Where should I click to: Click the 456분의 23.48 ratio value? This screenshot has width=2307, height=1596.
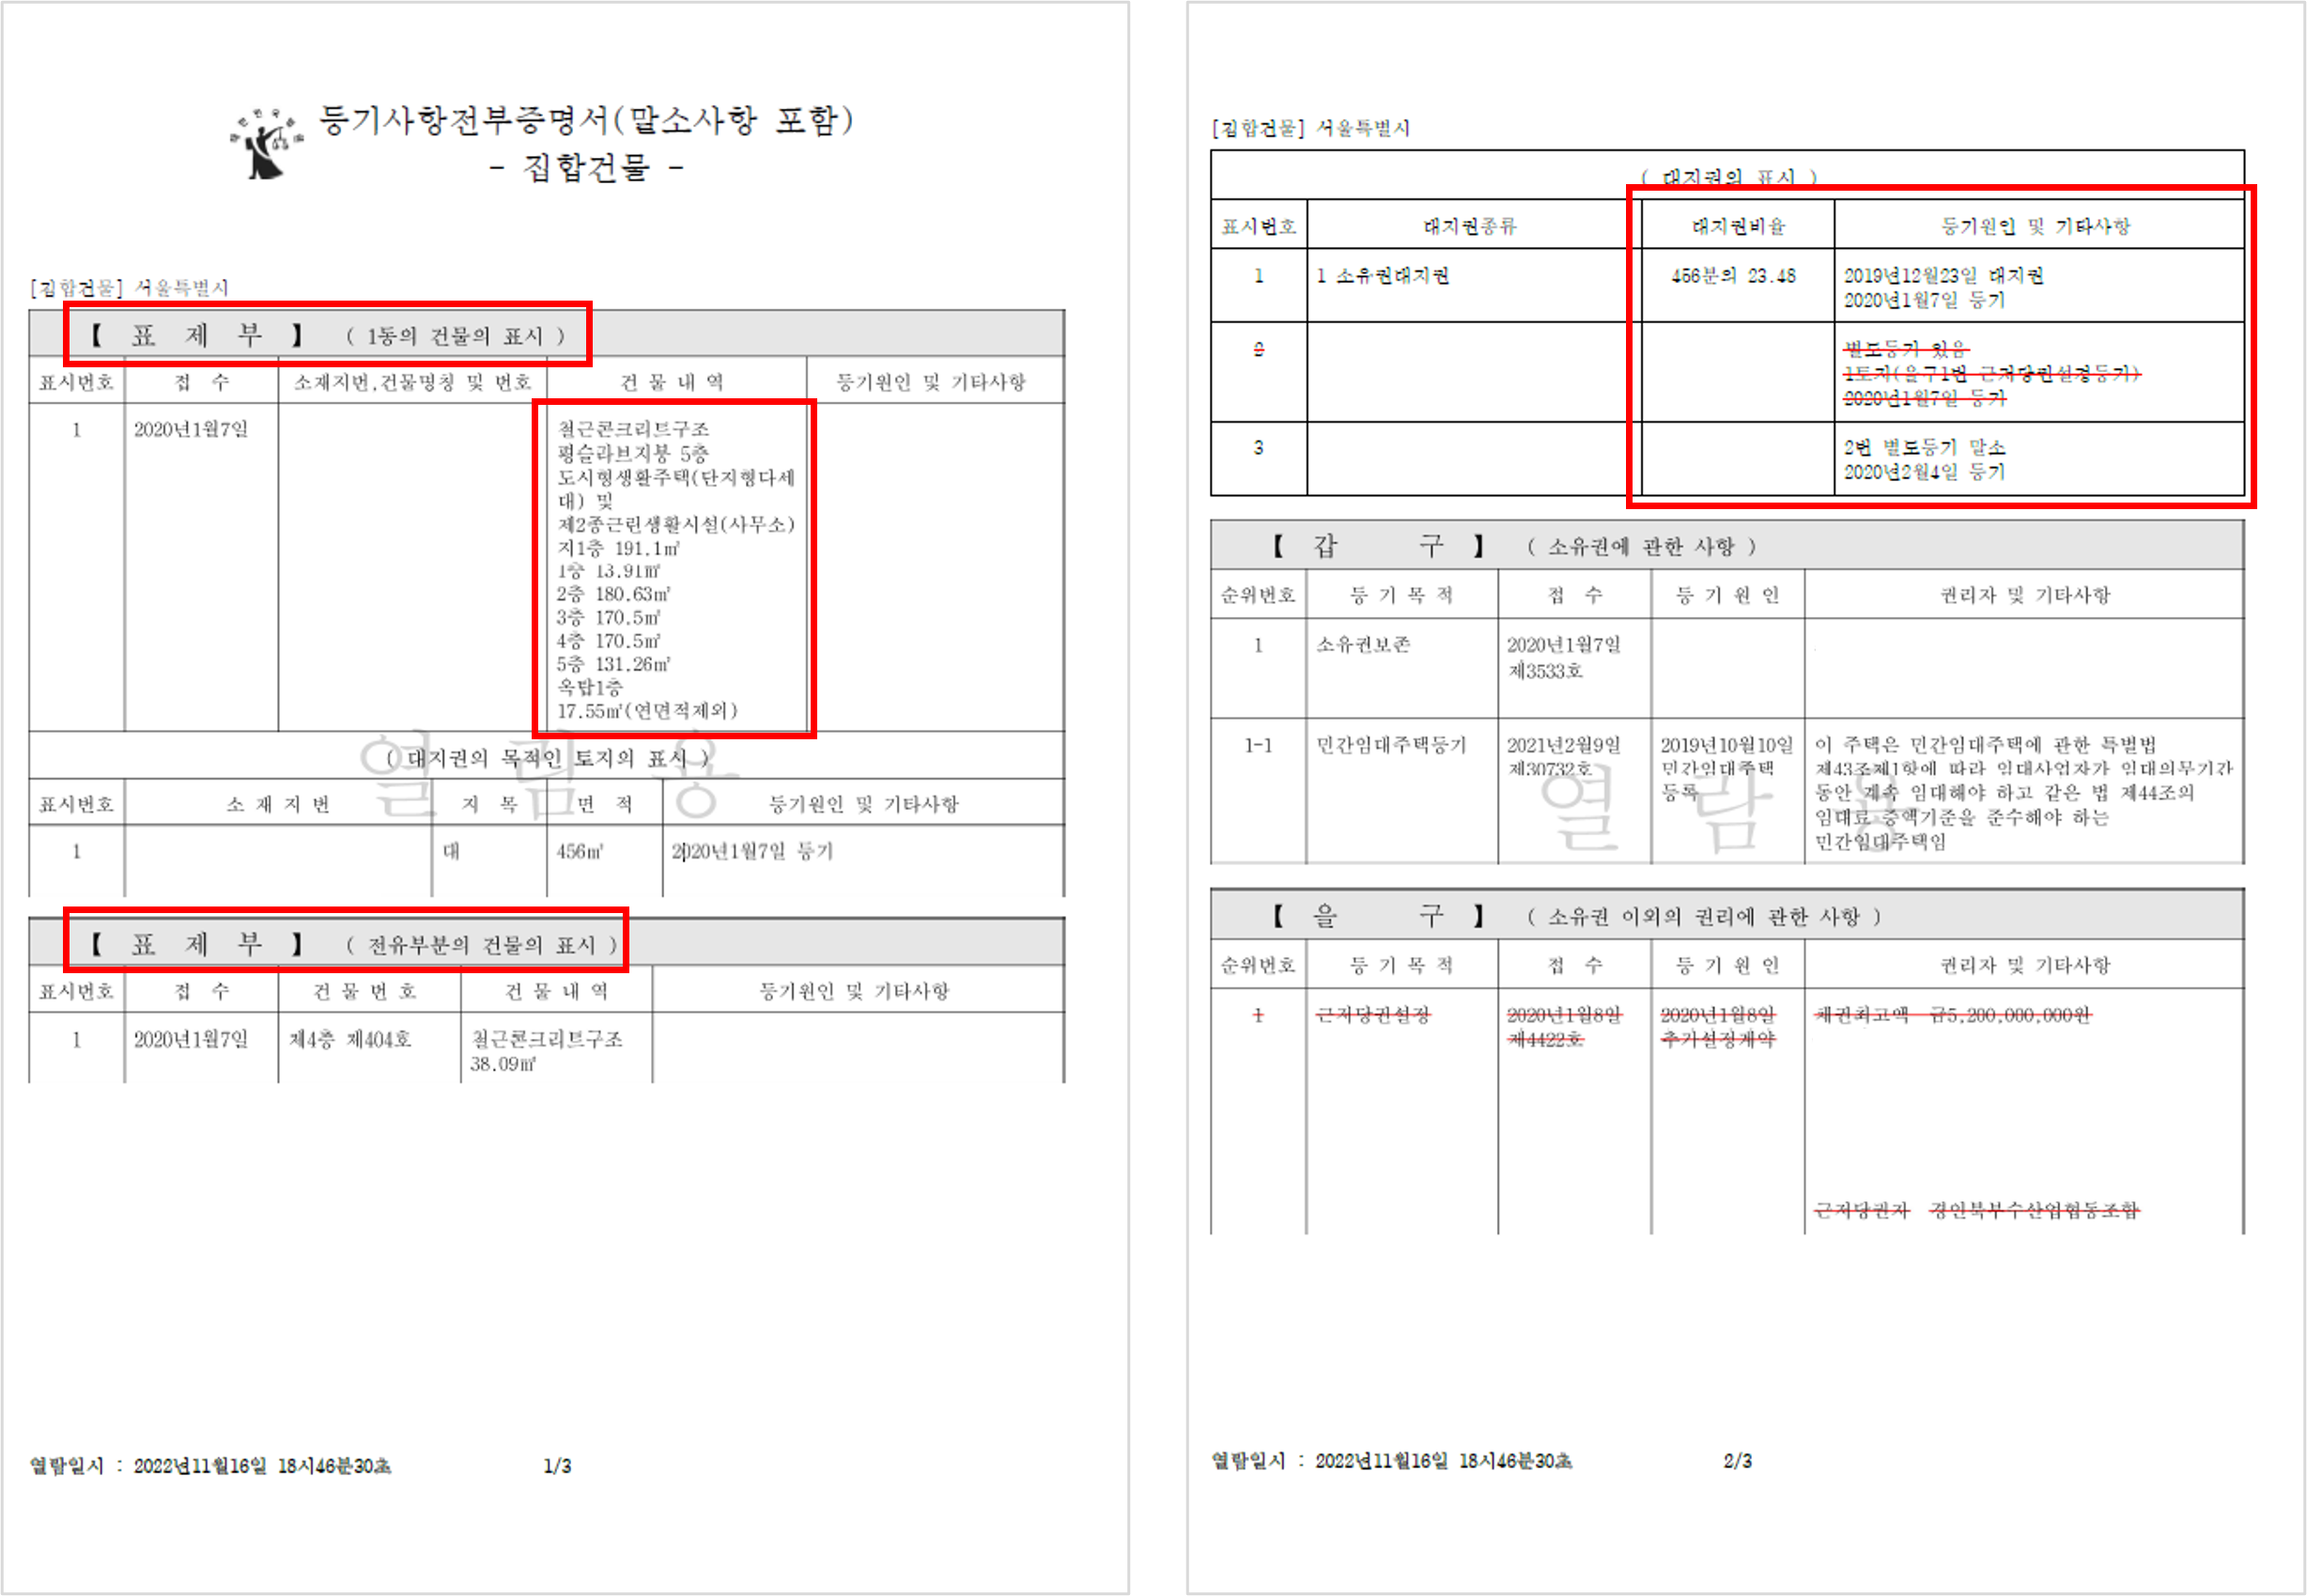1733,276
